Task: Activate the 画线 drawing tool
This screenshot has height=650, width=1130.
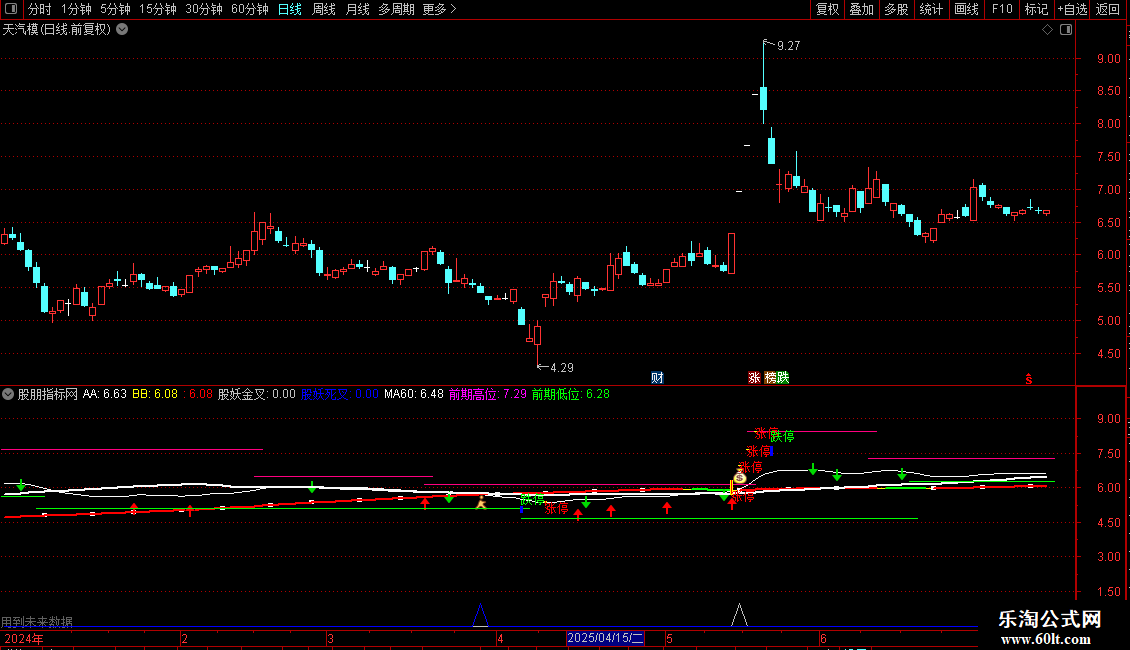Action: (966, 9)
